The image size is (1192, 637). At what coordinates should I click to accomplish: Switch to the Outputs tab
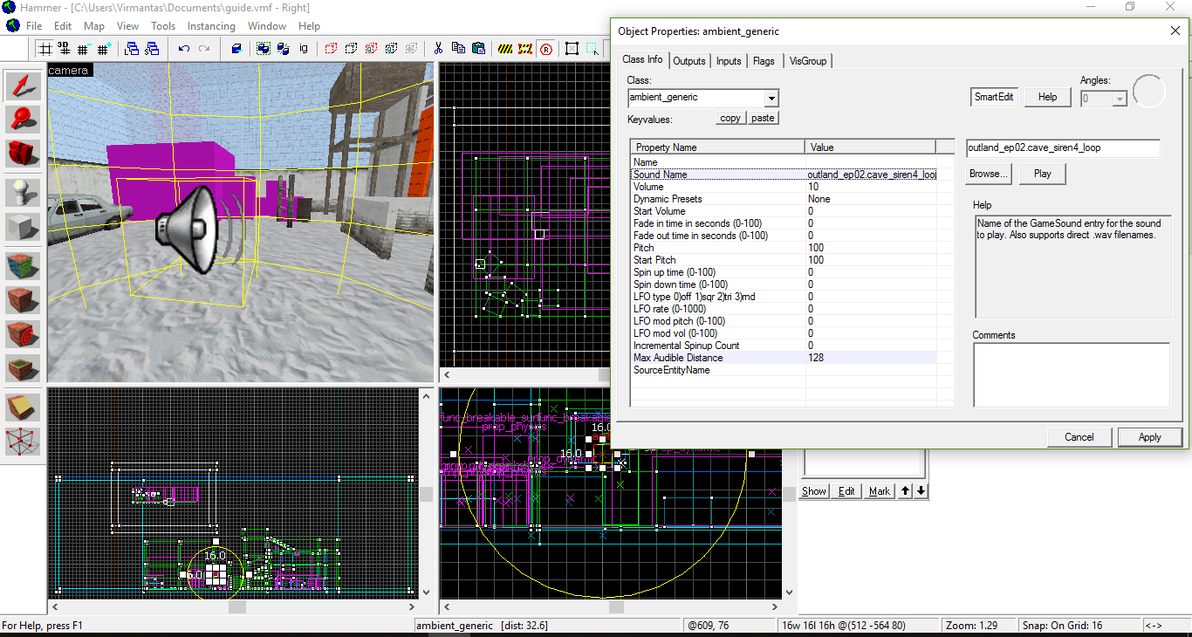coord(689,61)
